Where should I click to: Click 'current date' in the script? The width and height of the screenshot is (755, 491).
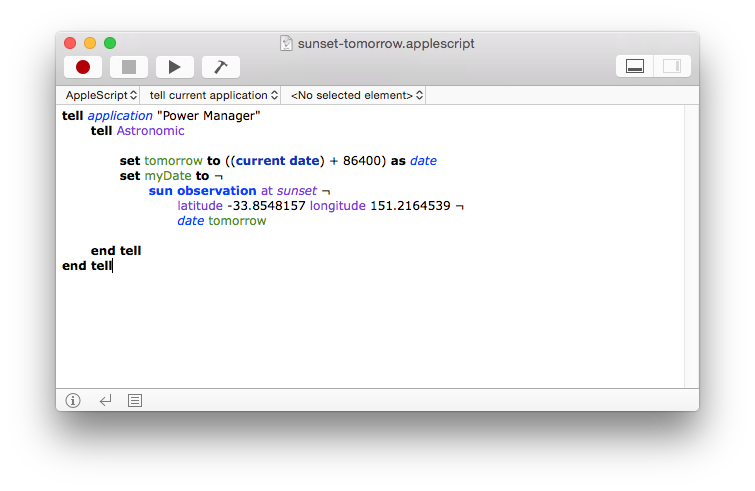[x=277, y=161]
